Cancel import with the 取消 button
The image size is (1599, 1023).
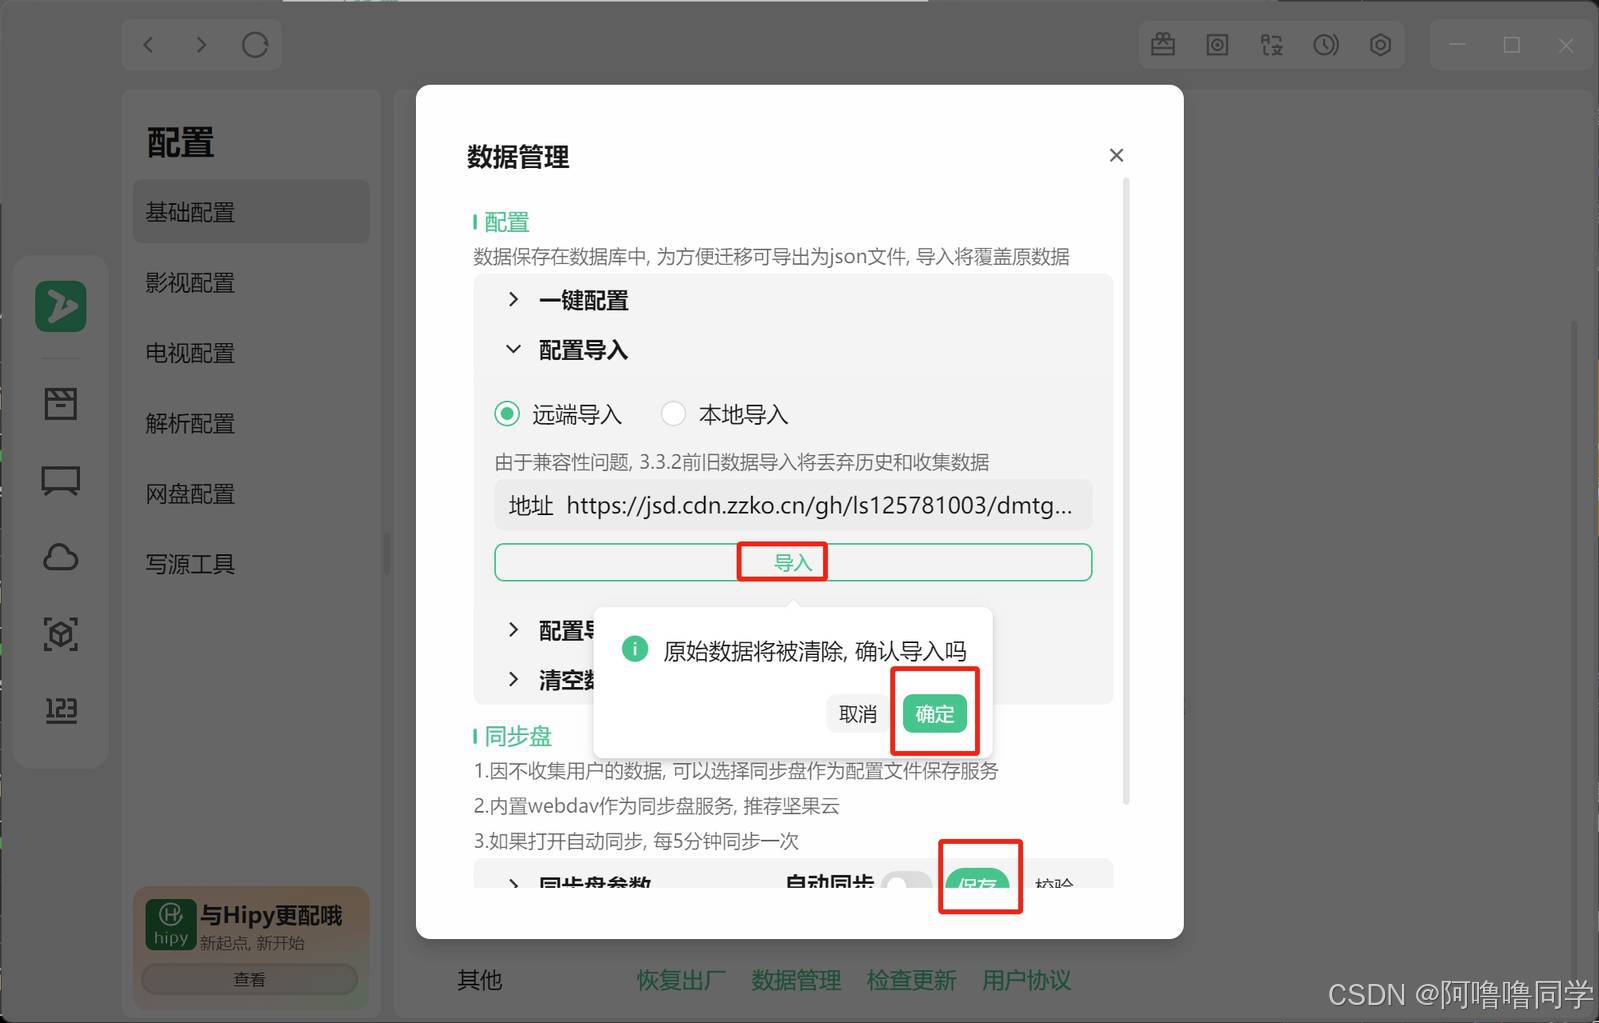[857, 714]
